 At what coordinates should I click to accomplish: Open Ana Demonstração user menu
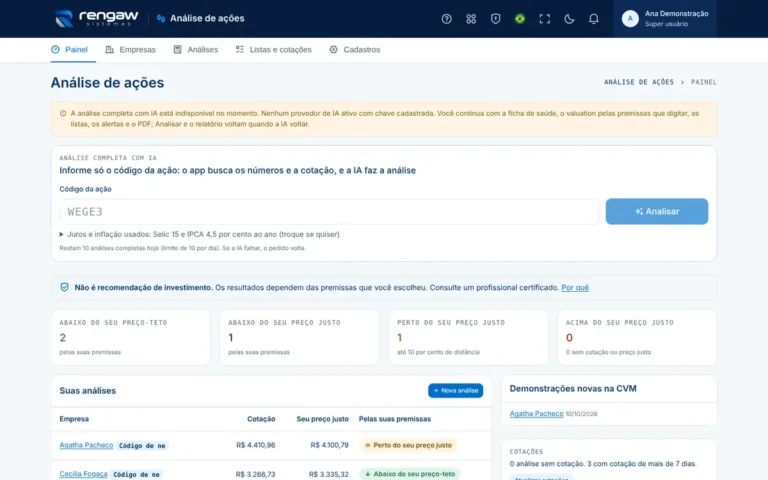point(665,19)
